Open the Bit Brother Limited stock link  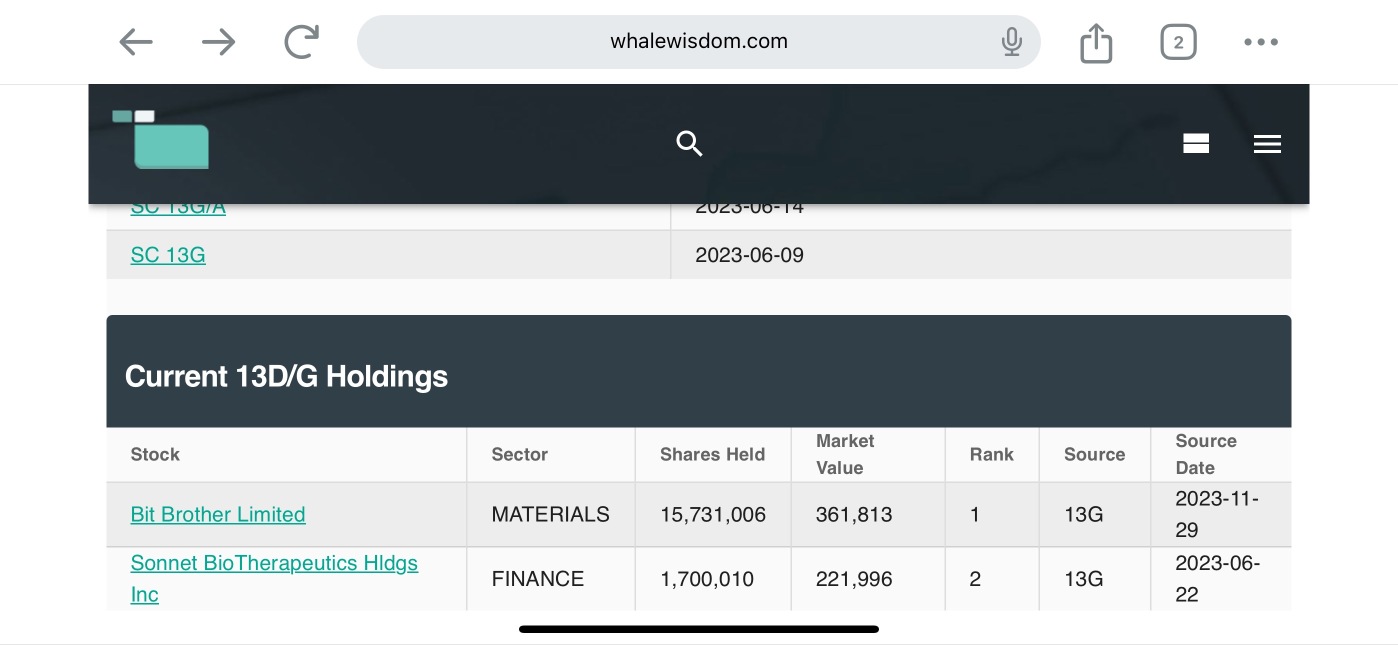click(x=218, y=515)
